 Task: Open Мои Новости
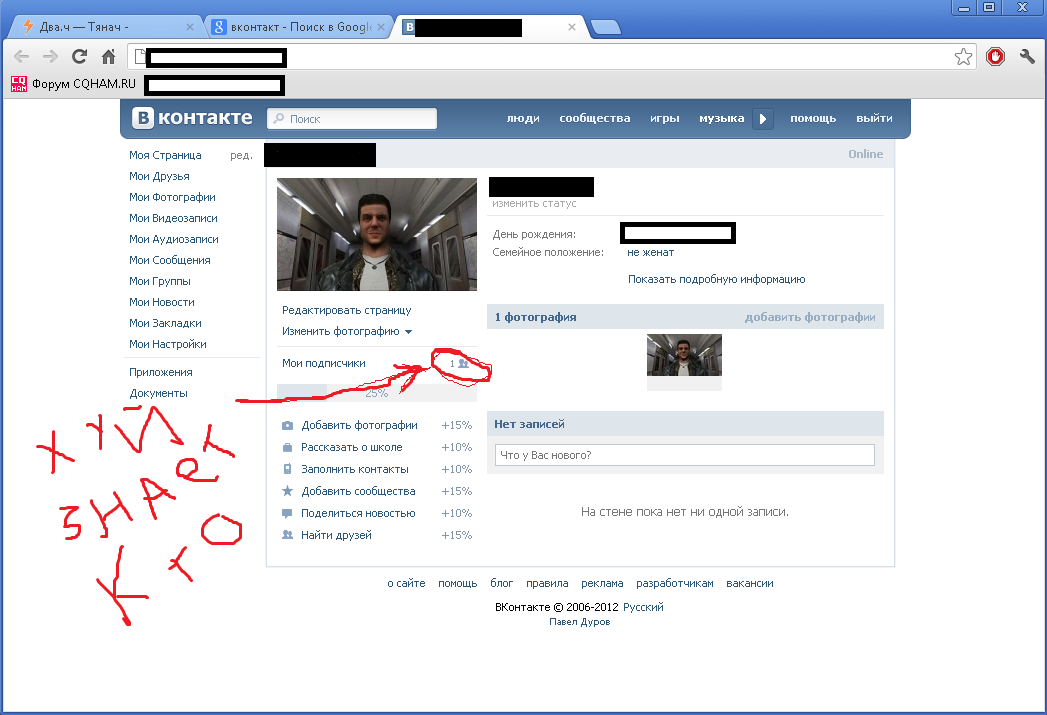pyautogui.click(x=162, y=302)
